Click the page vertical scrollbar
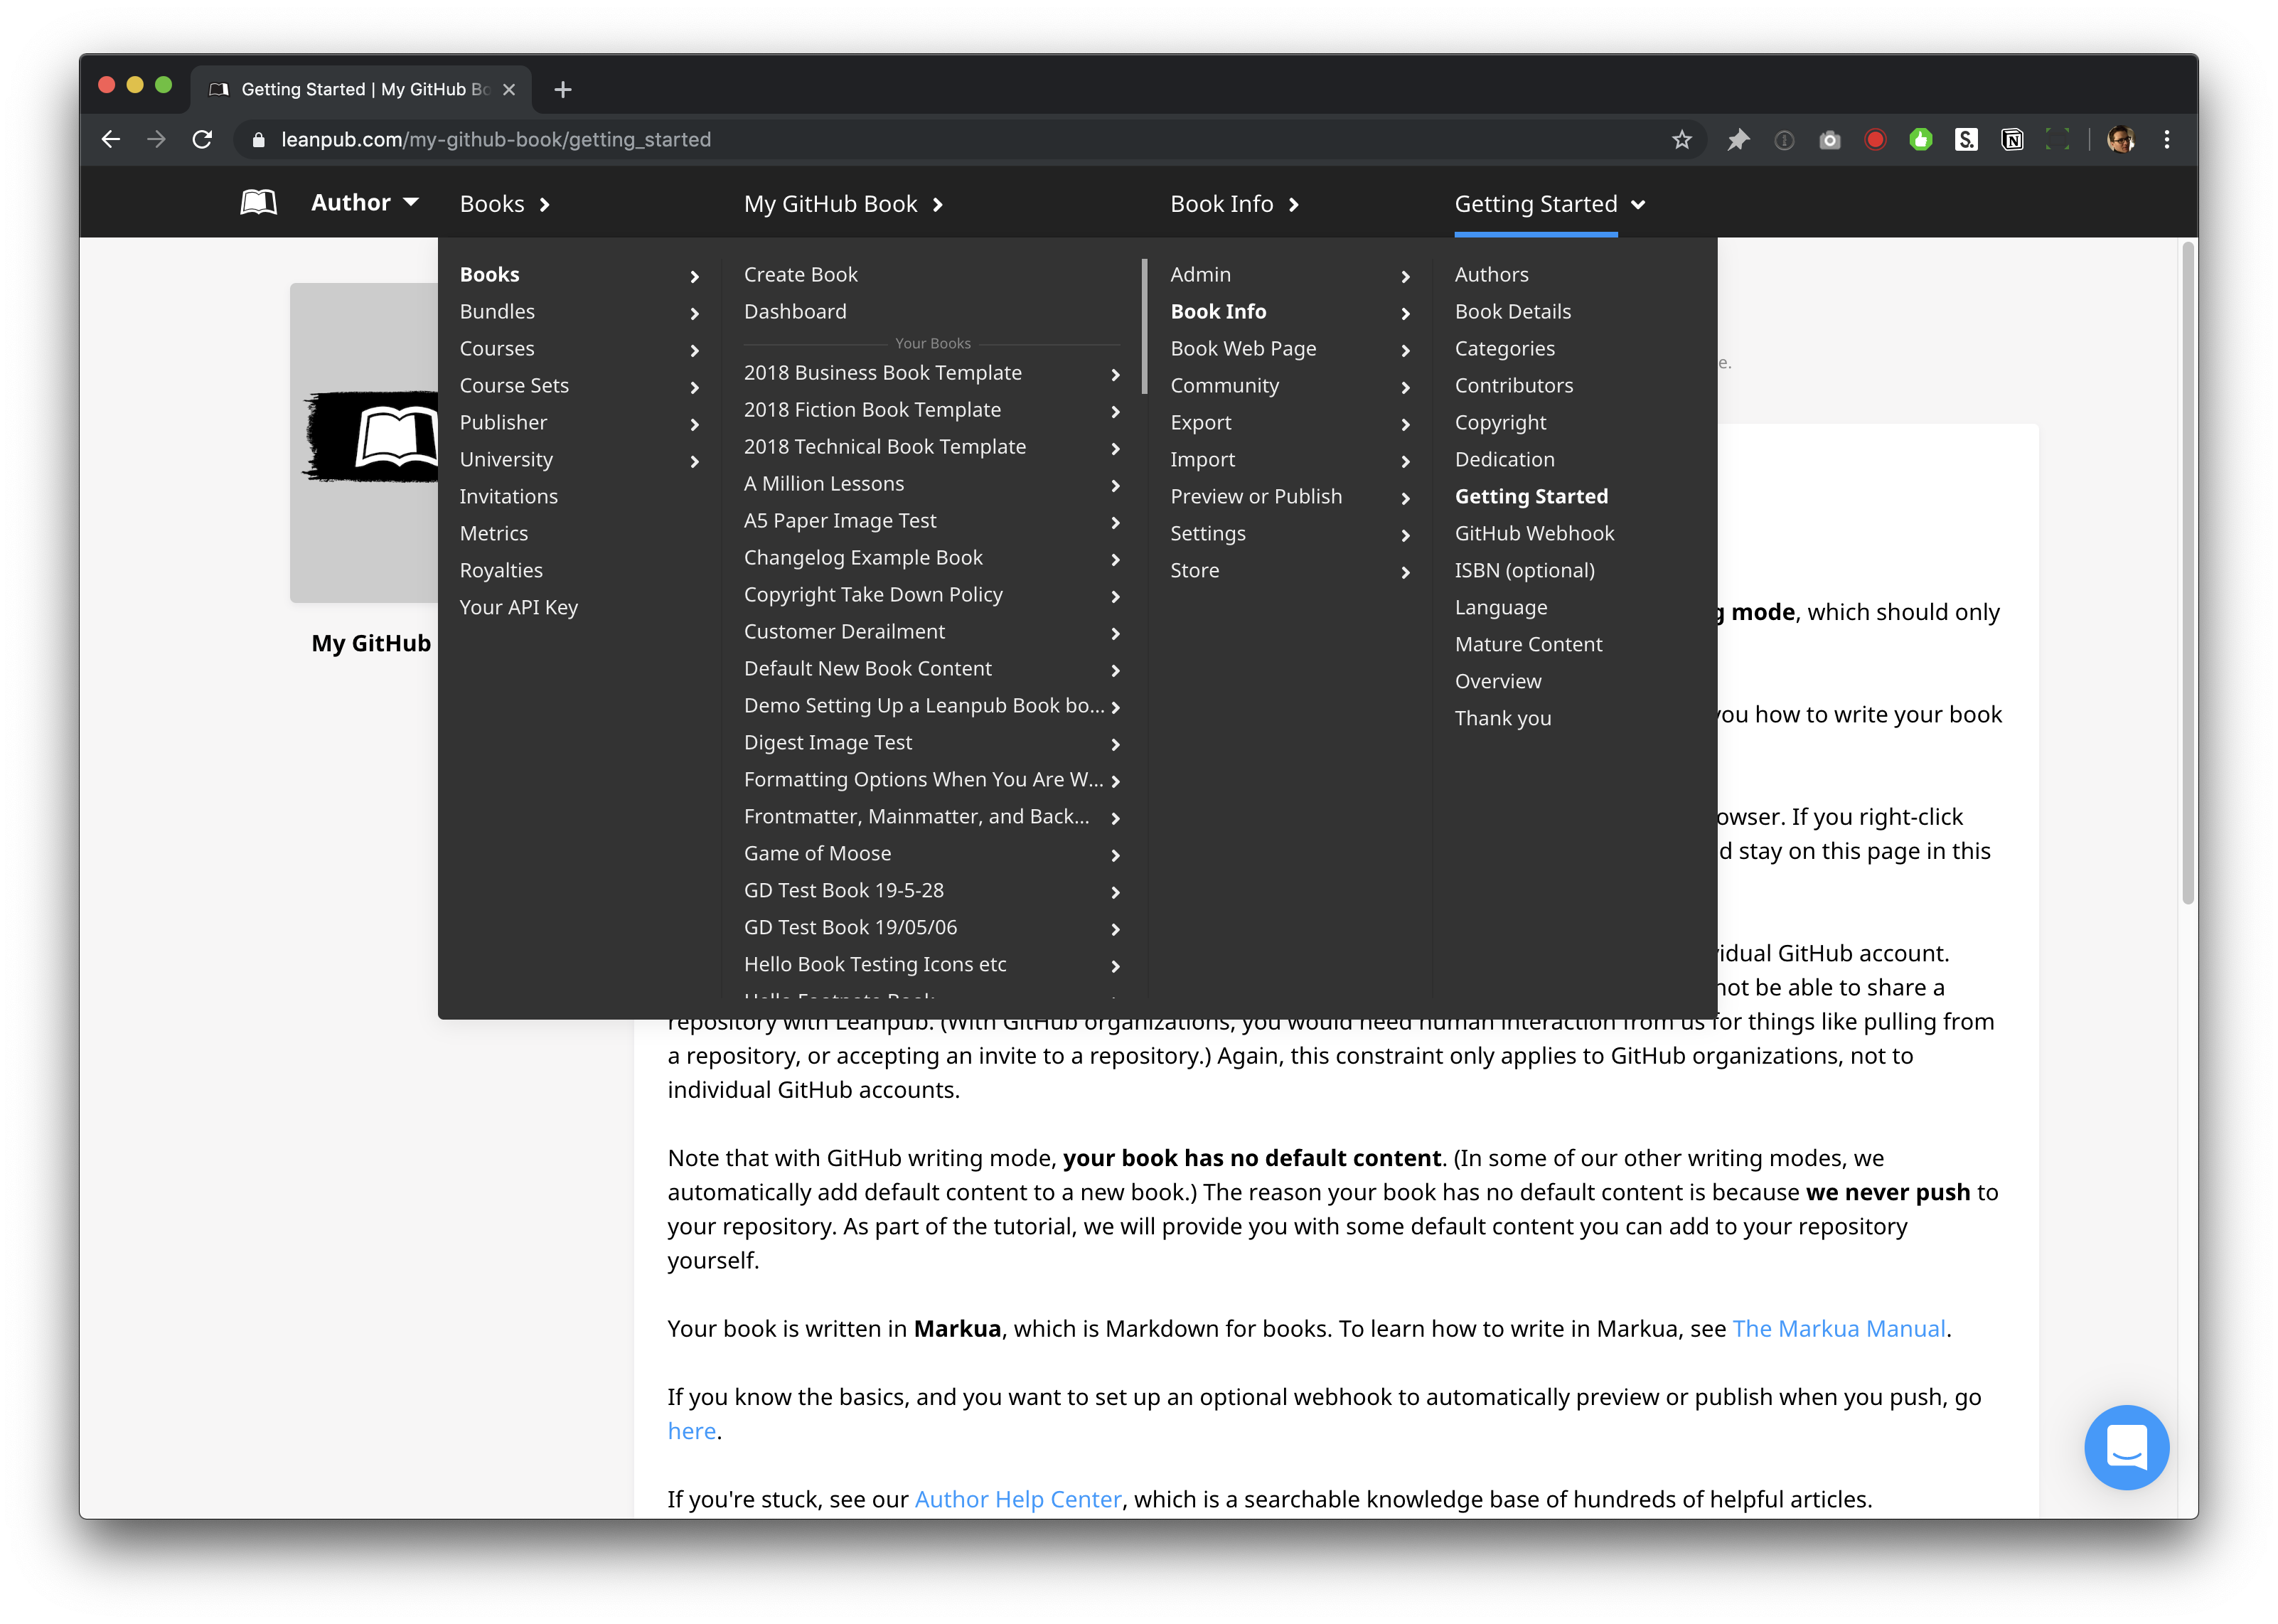This screenshot has width=2278, height=1624. coord(2187,570)
